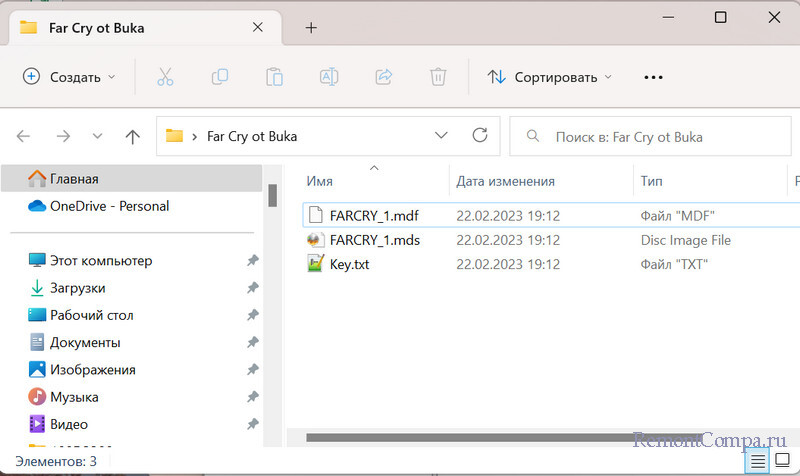
Task: Open the Сортировать dropdown menu
Action: click(x=550, y=77)
